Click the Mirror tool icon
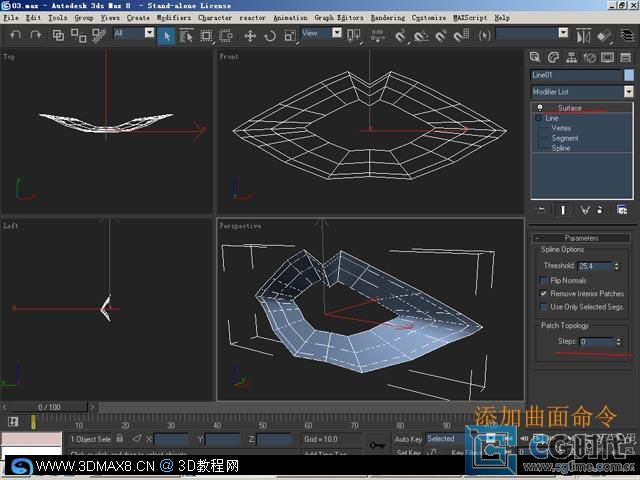This screenshot has height=480, width=640. [583, 36]
